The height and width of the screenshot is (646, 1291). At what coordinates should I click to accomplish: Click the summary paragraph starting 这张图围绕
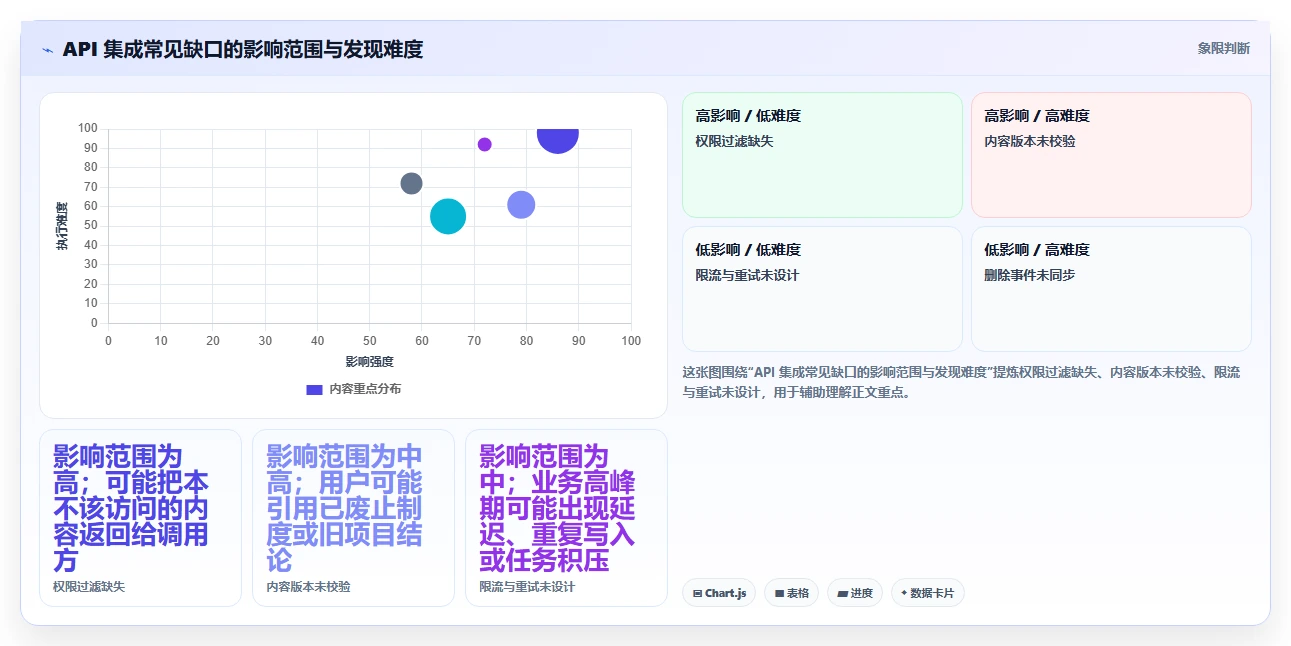pyautogui.click(x=961, y=382)
